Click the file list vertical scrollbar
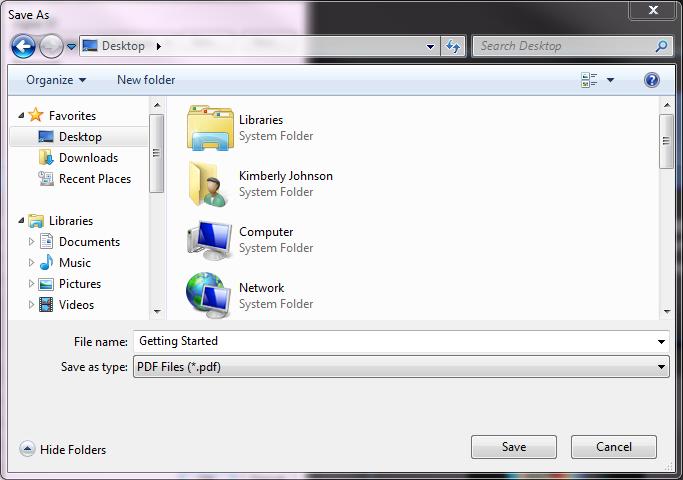 point(666,220)
